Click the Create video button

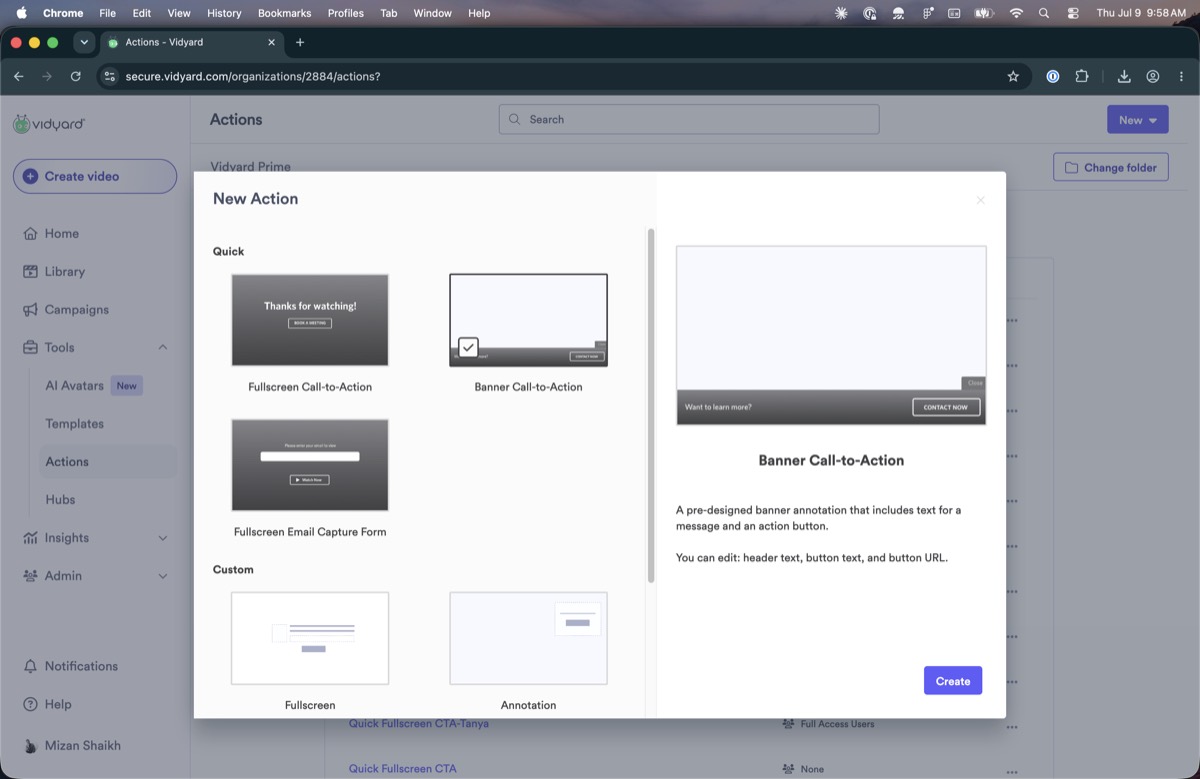tap(95, 176)
